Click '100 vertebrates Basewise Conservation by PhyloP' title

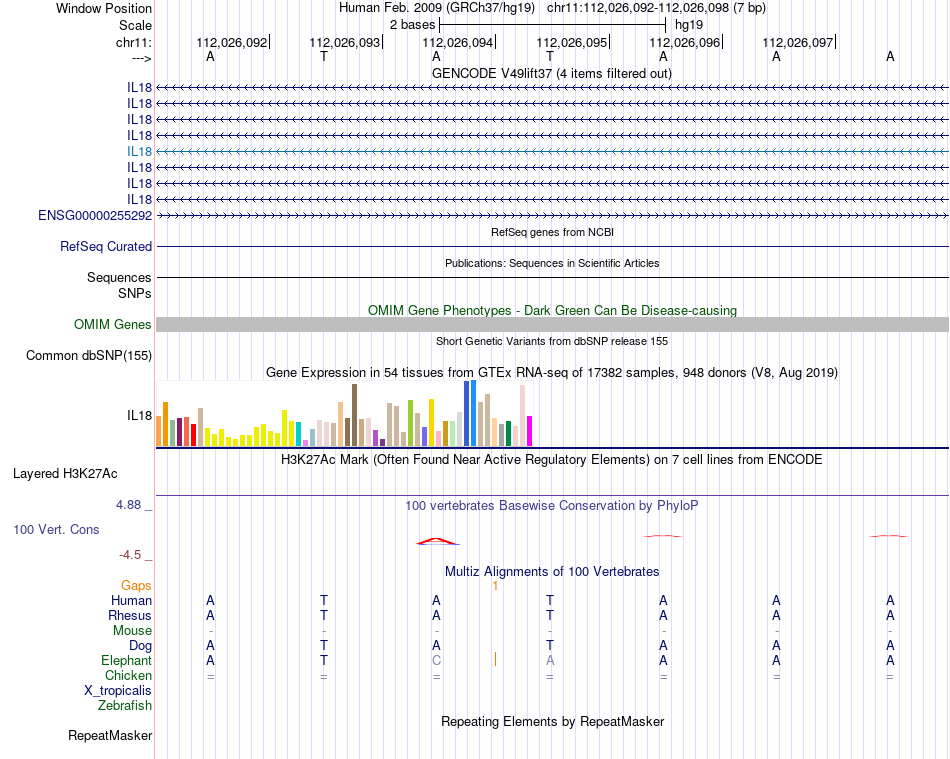point(552,505)
